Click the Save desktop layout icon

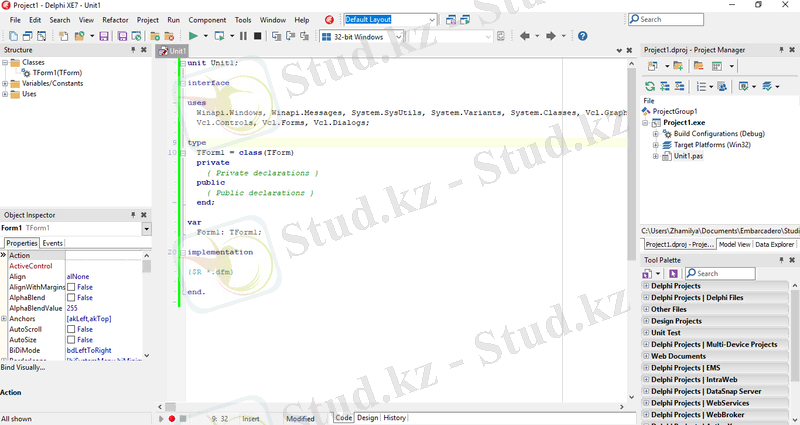[451, 19]
